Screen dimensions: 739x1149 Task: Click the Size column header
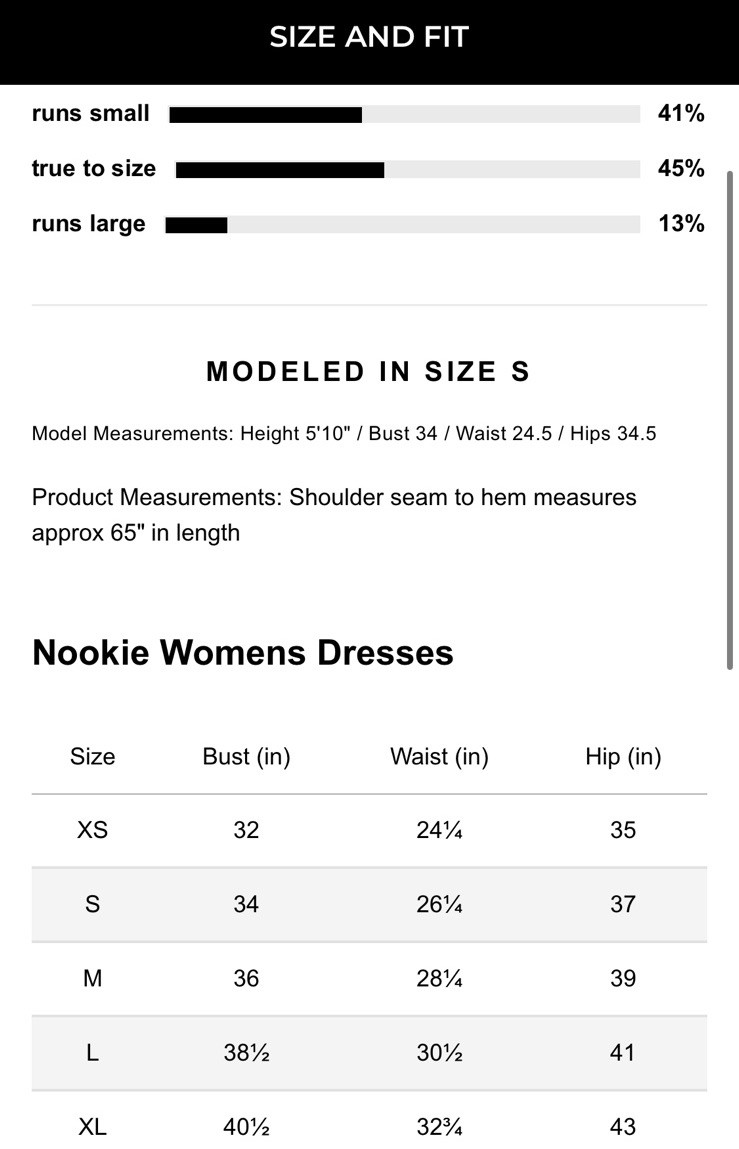(92, 756)
